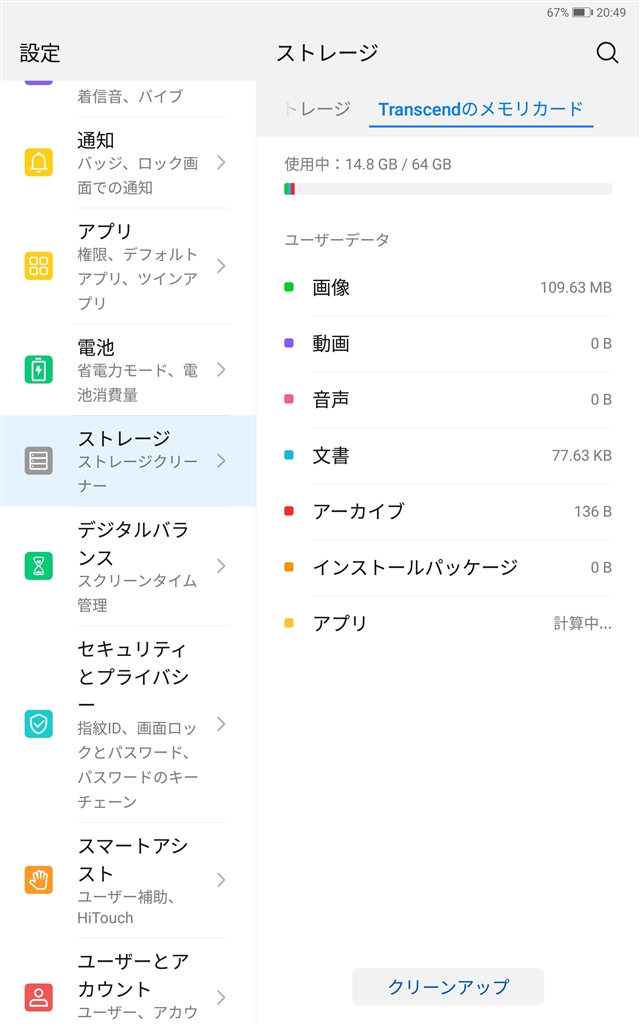Expand the スマートアシスト chevron
Image resolution: width=640 pixels, height=1024 pixels.
point(221,880)
